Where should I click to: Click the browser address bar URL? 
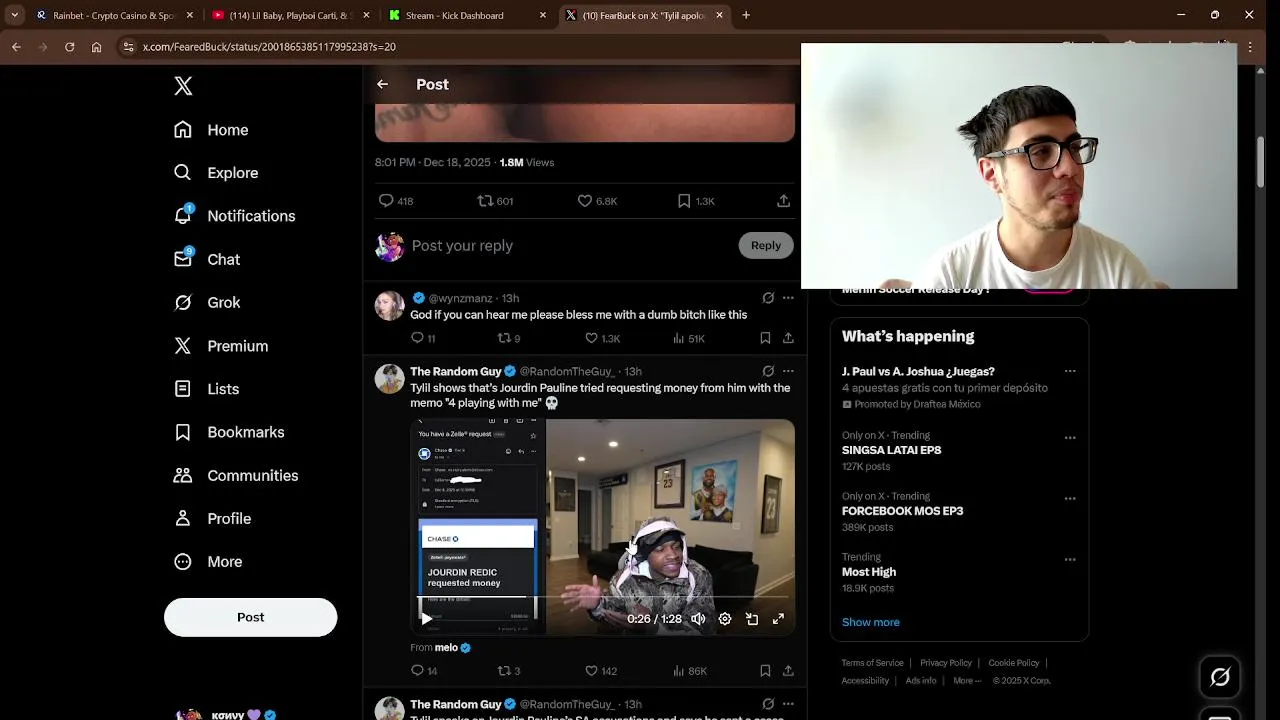click(x=269, y=47)
